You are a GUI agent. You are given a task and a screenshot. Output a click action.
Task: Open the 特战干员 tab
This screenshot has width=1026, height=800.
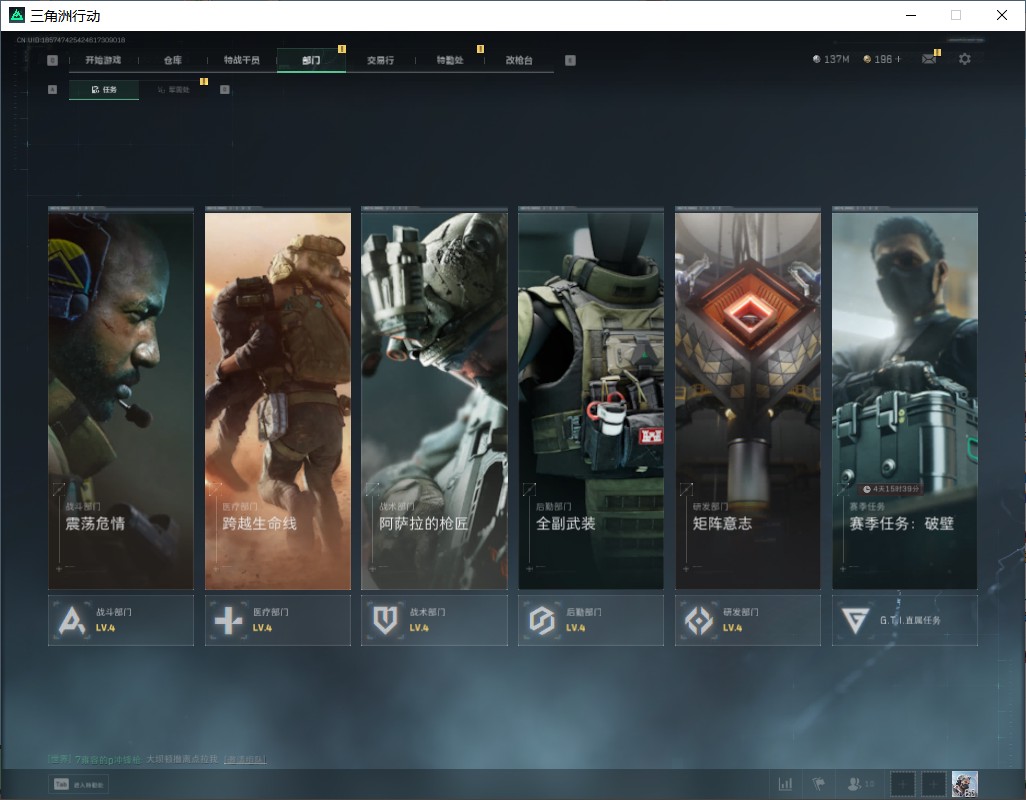pos(241,60)
